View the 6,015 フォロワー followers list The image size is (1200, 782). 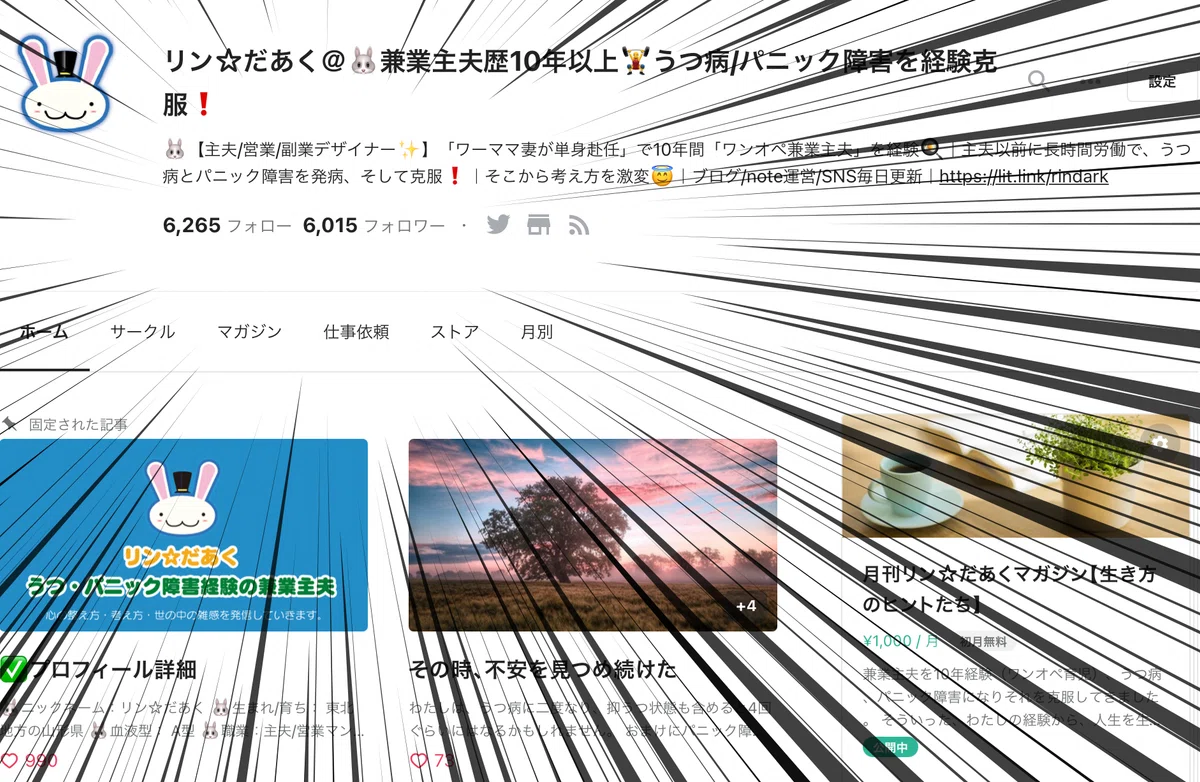tap(374, 225)
